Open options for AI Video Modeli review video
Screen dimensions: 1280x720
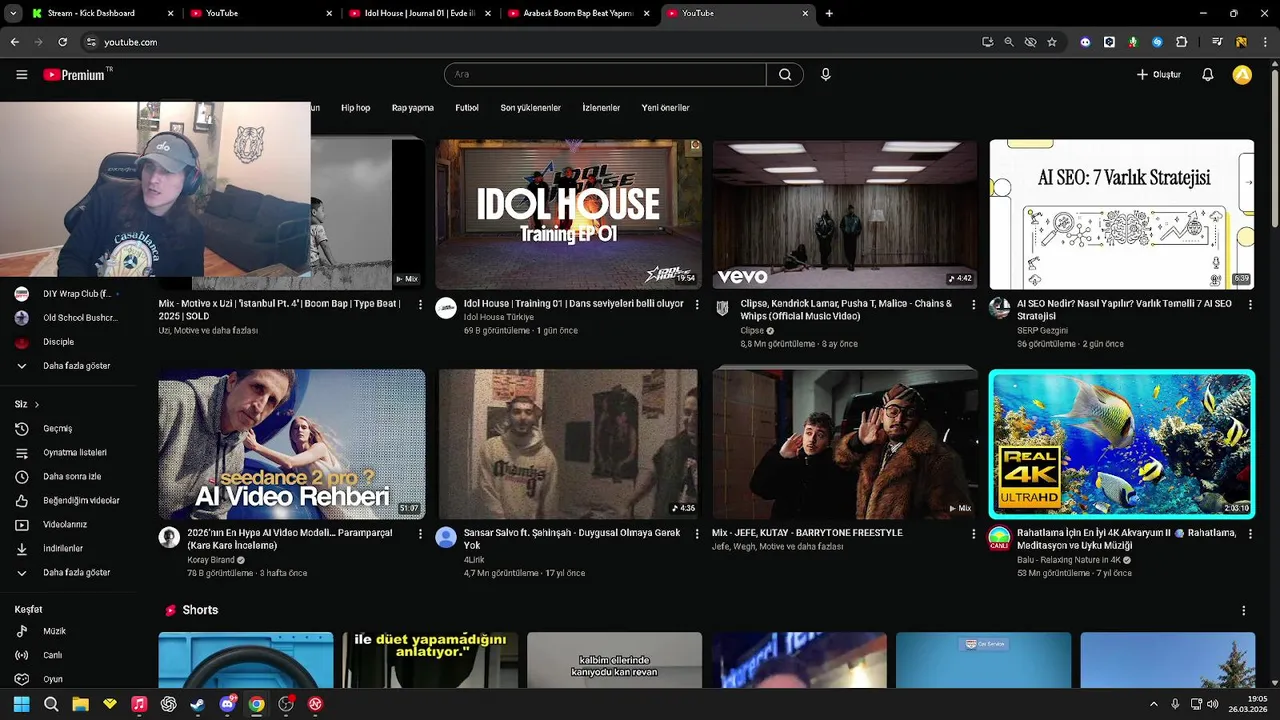420,534
